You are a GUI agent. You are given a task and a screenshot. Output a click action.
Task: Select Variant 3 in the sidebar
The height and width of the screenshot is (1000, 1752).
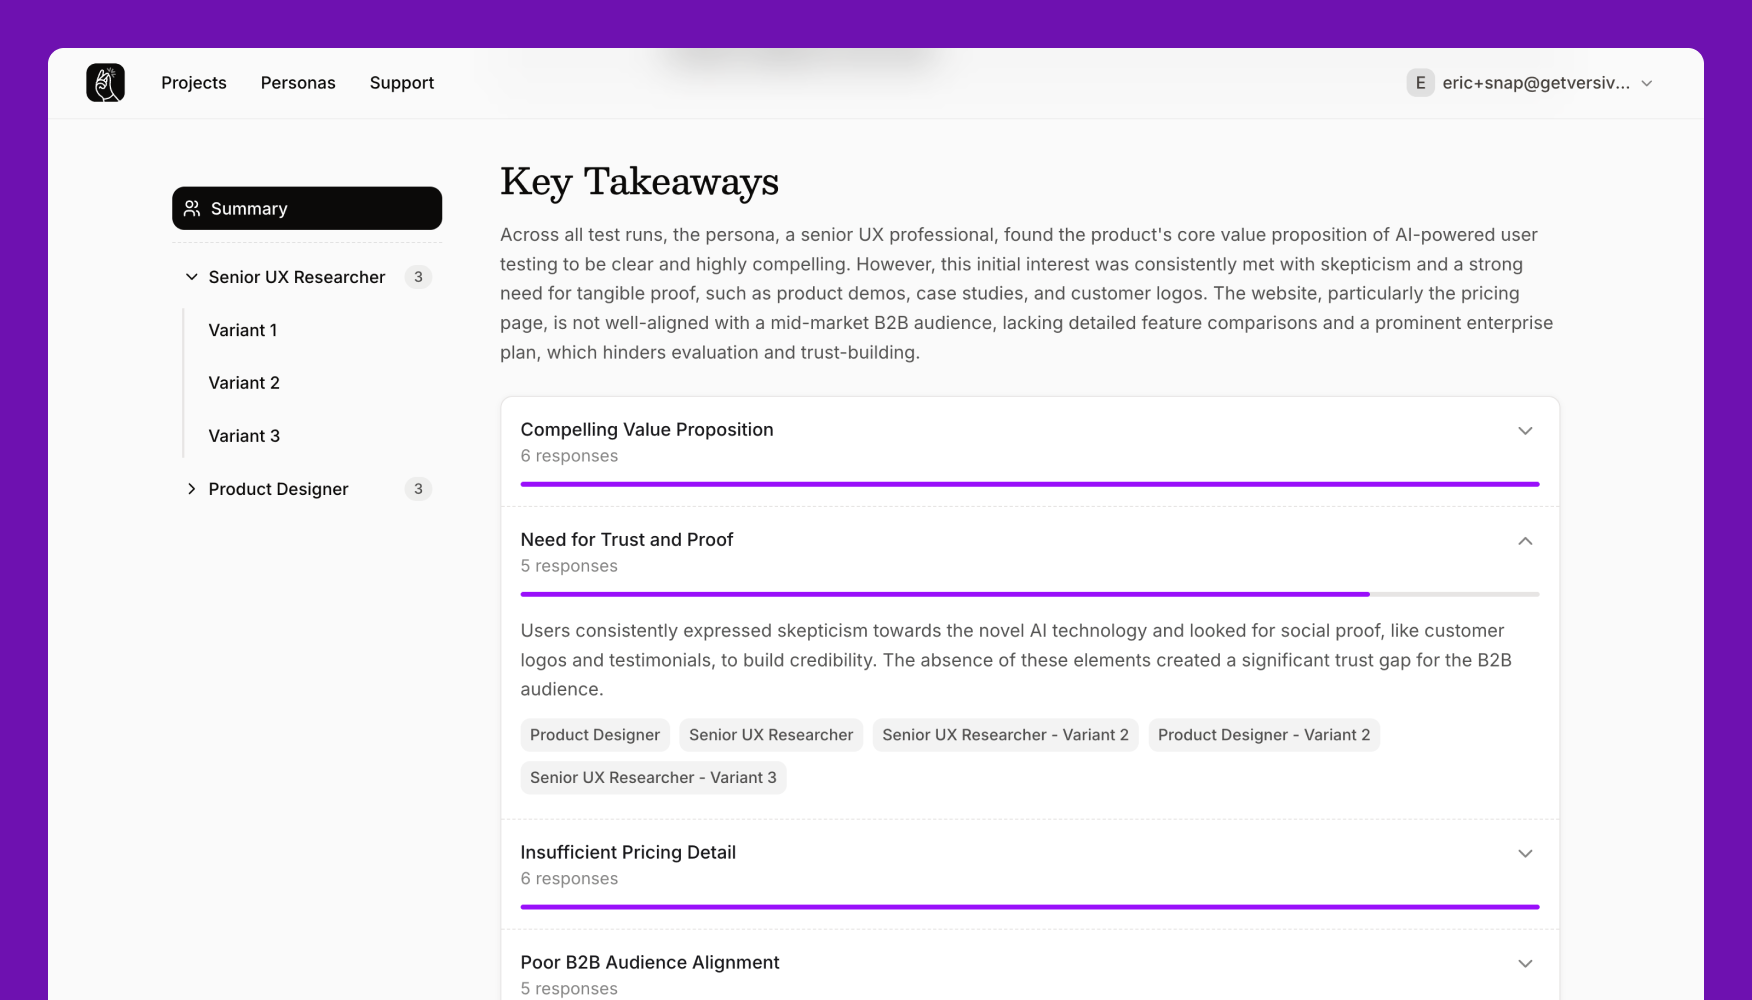(243, 435)
